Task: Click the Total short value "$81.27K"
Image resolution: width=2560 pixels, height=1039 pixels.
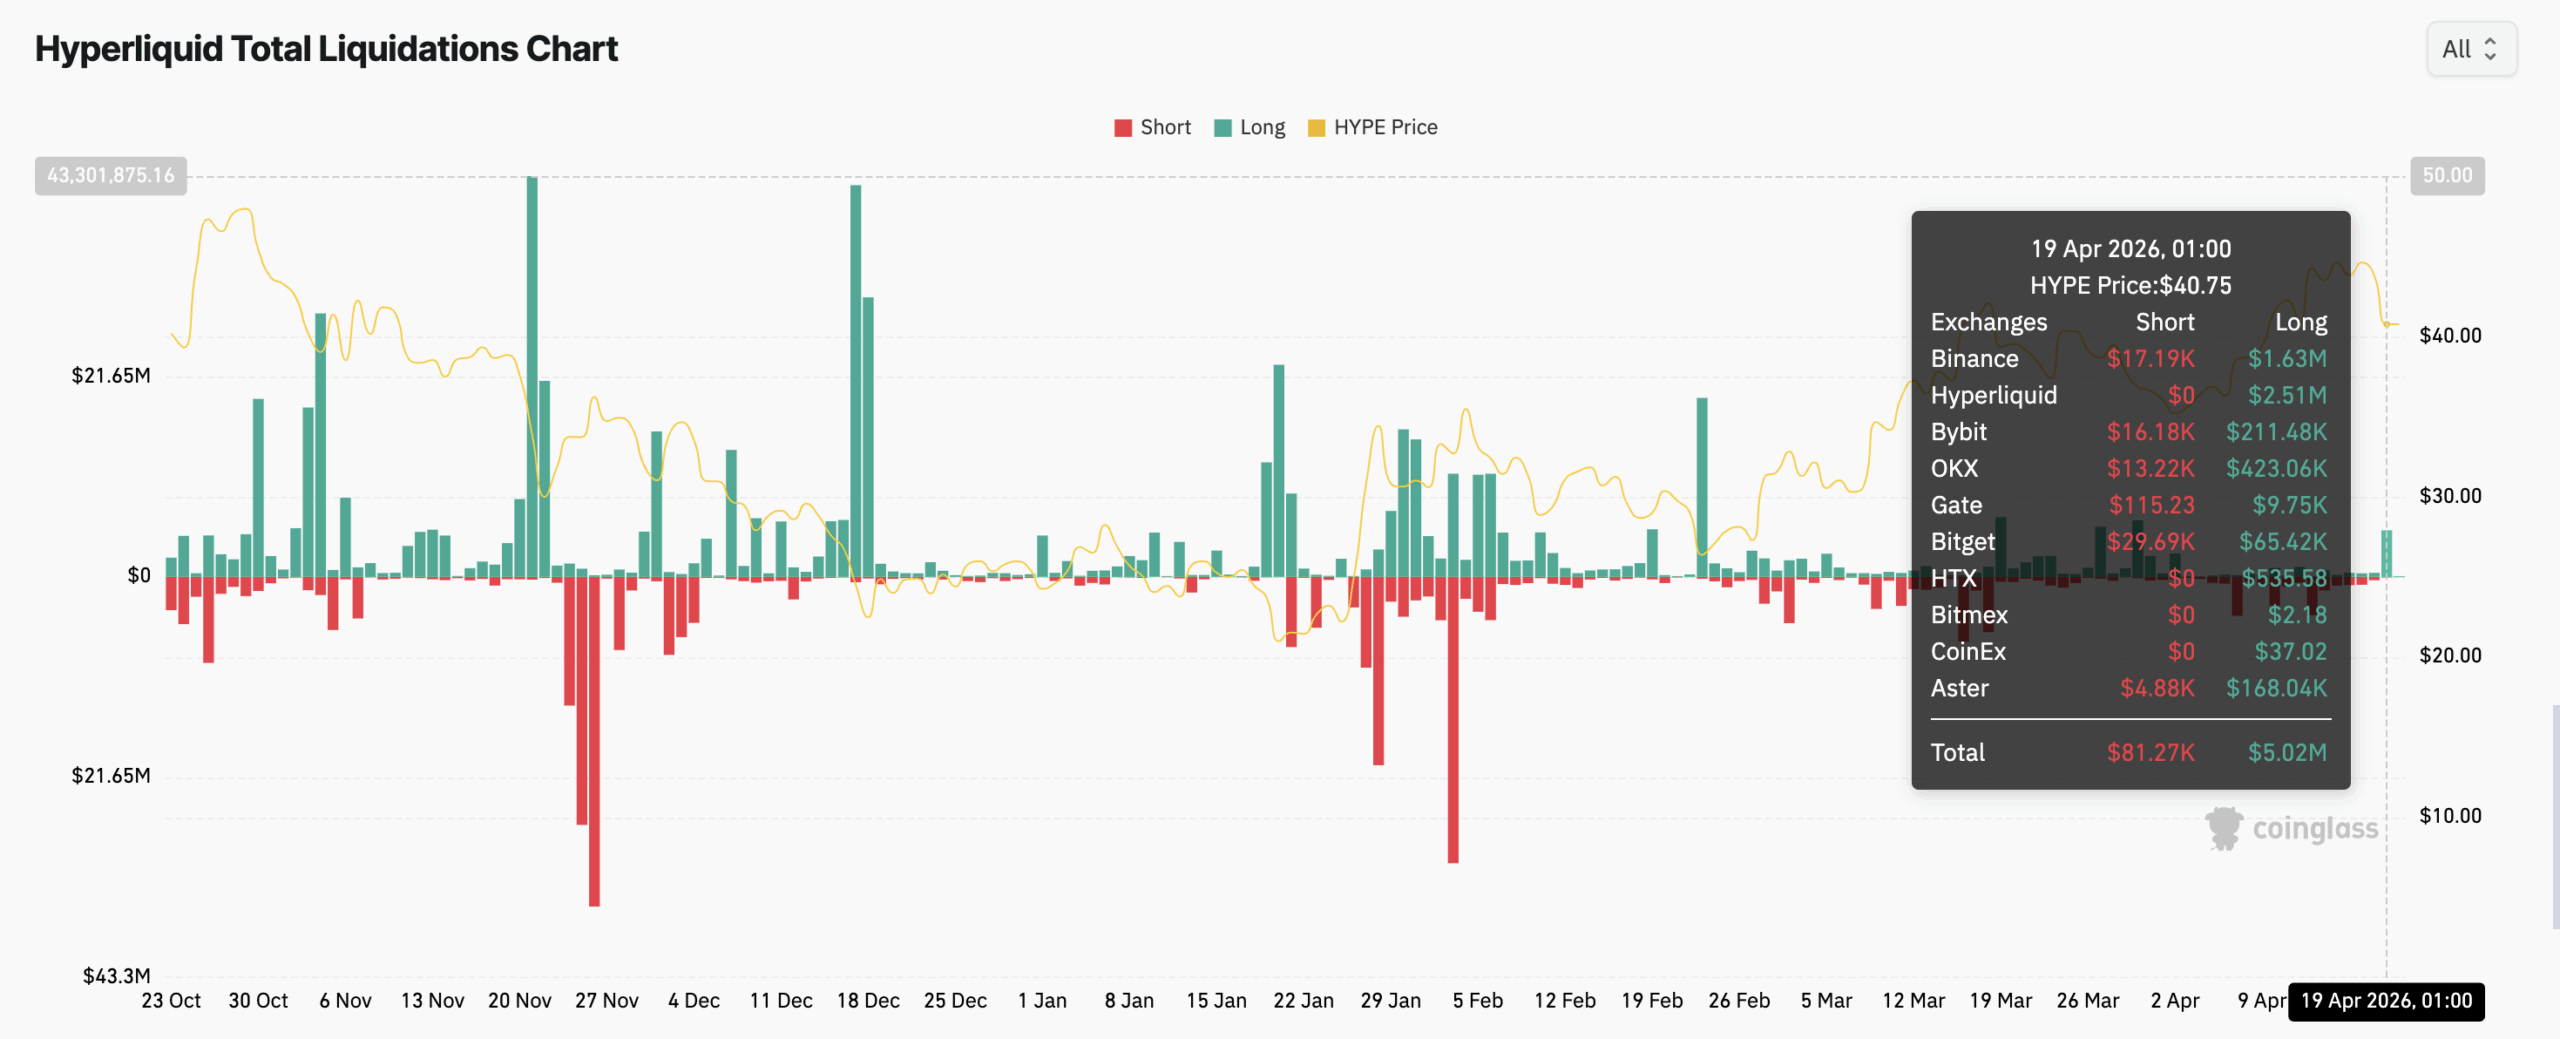Action: [2151, 753]
